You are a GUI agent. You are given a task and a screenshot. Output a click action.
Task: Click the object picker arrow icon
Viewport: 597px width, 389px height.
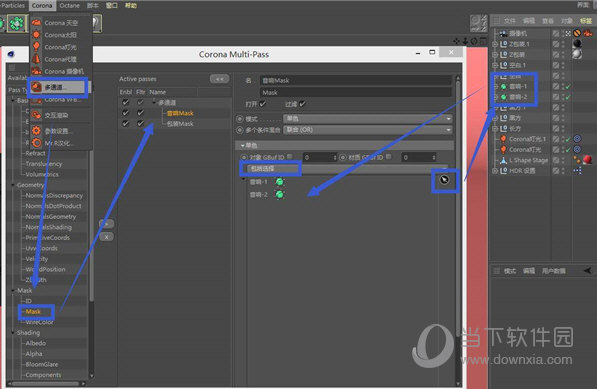coord(444,180)
